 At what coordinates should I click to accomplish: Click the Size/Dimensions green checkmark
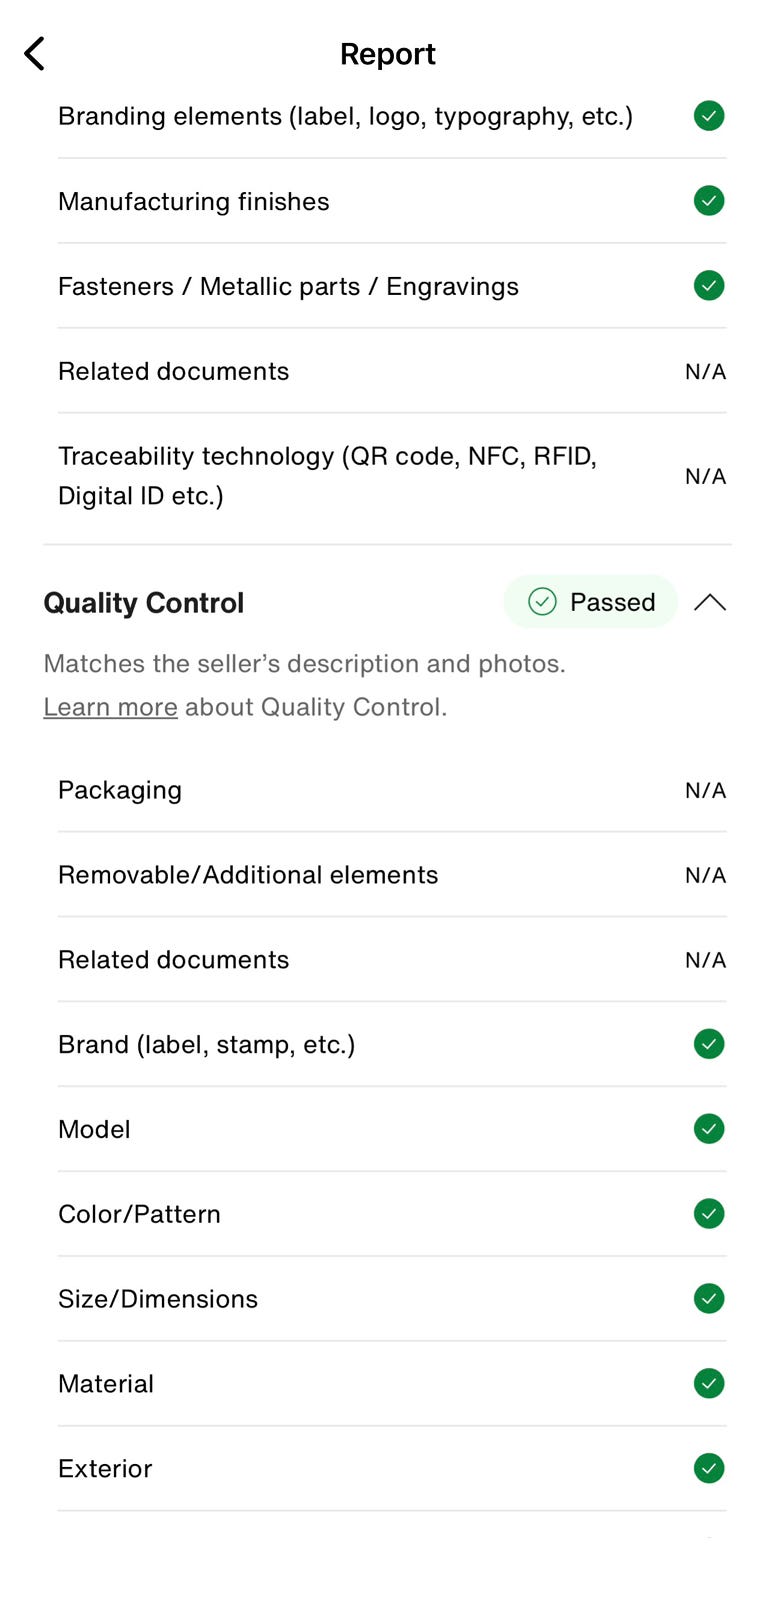coord(709,1299)
